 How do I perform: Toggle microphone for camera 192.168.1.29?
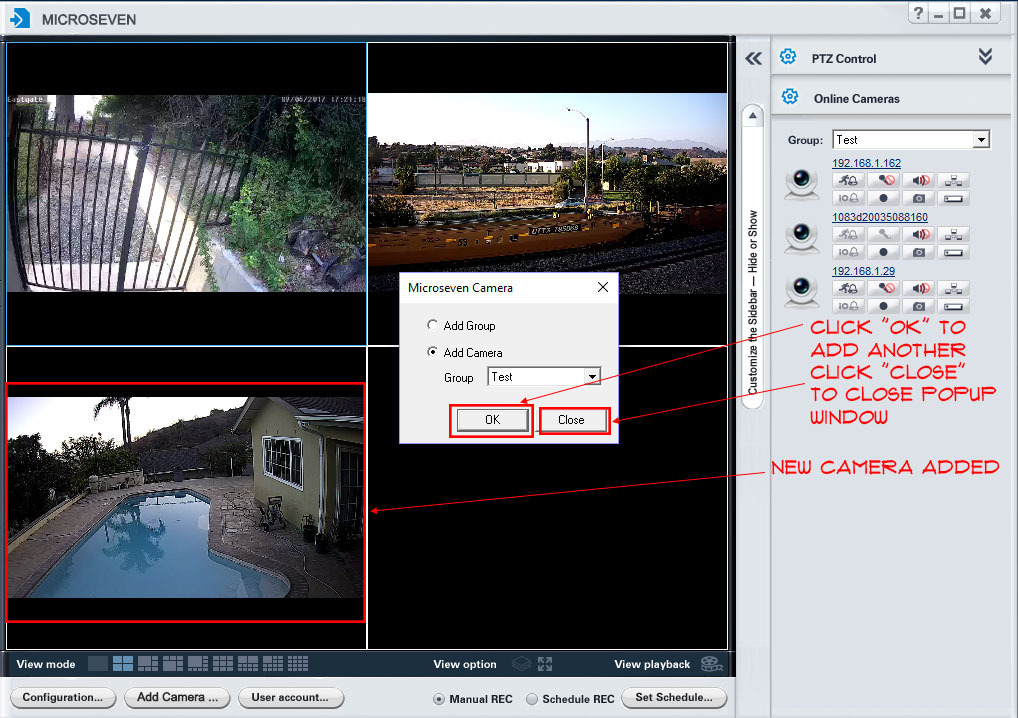click(884, 288)
